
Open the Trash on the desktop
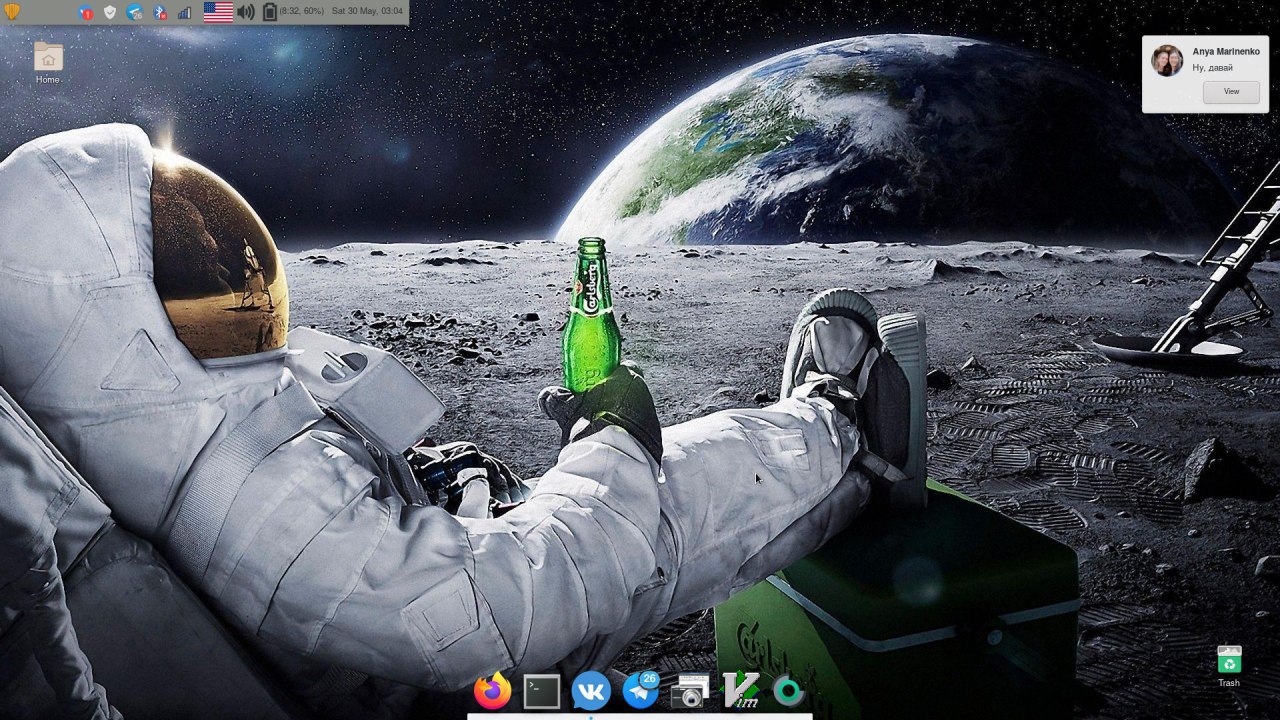click(x=1229, y=667)
